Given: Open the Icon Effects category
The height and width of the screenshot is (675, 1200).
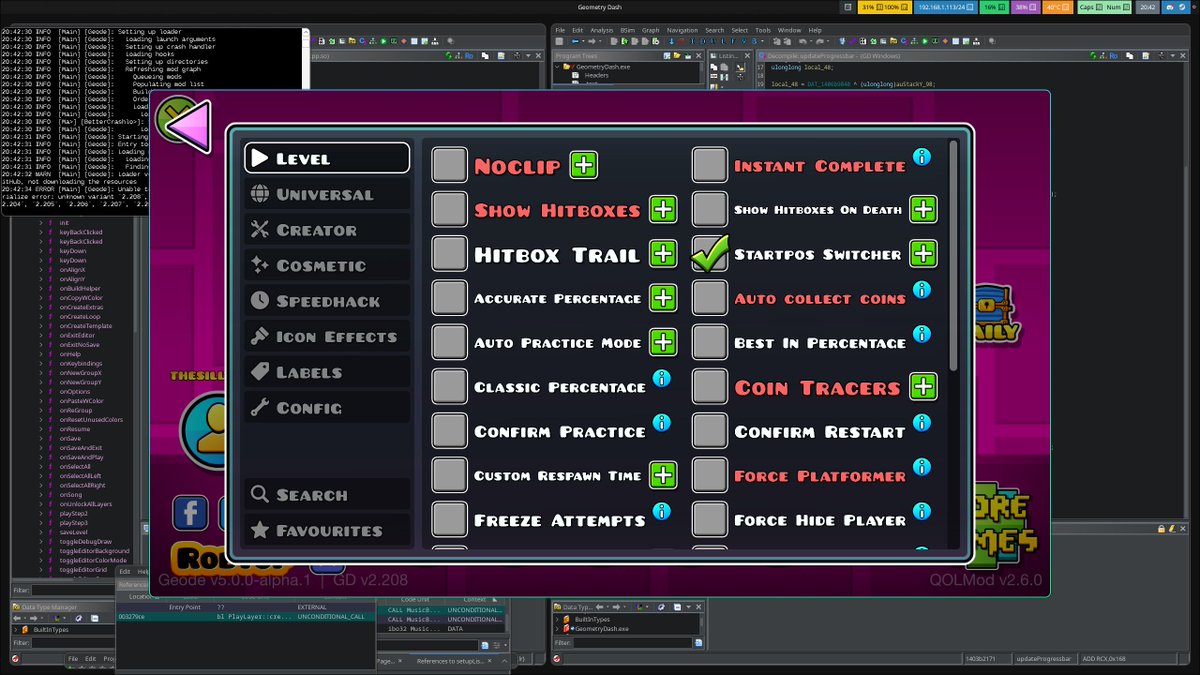Looking at the screenshot, I should pos(327,337).
